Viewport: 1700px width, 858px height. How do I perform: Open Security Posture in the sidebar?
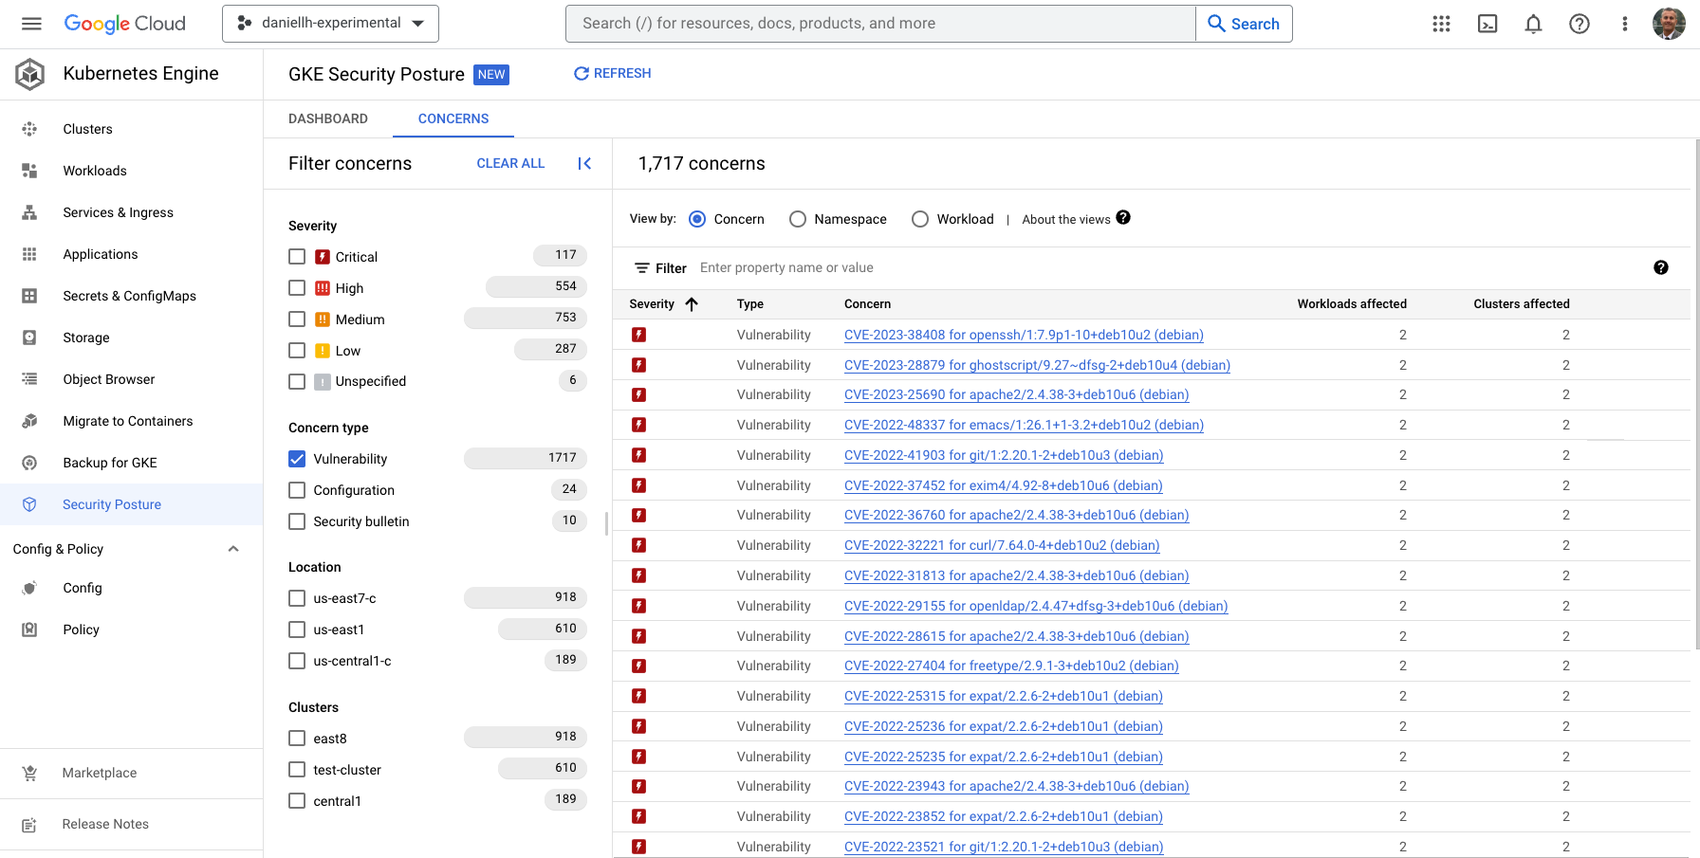tap(112, 504)
